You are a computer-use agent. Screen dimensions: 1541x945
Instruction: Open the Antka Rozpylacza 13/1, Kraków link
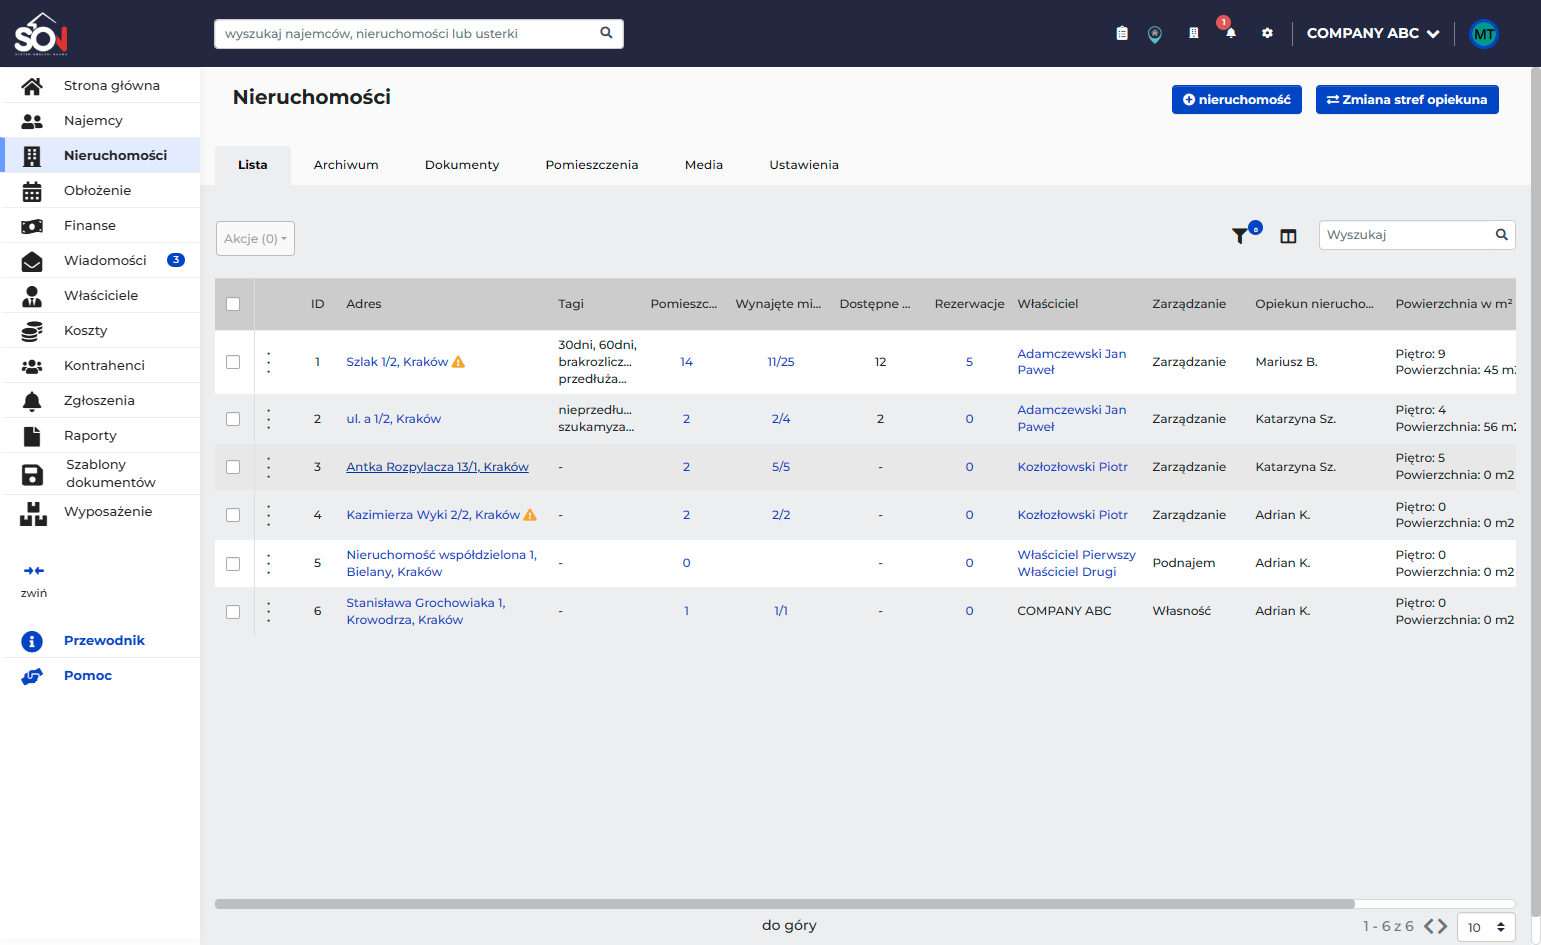coord(437,467)
